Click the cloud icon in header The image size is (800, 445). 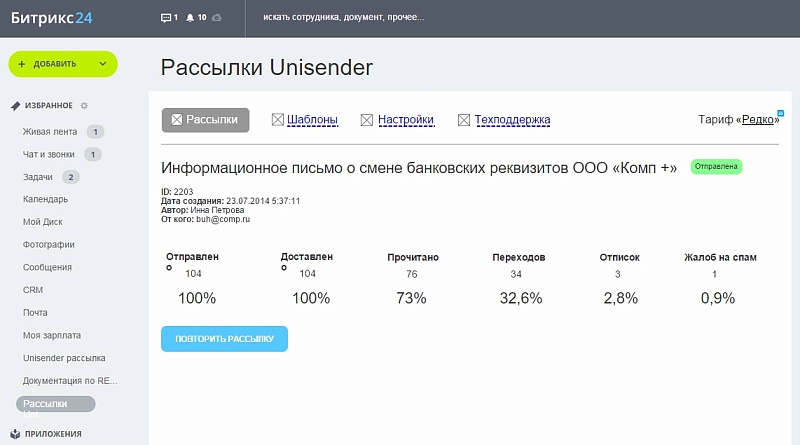click(x=218, y=18)
